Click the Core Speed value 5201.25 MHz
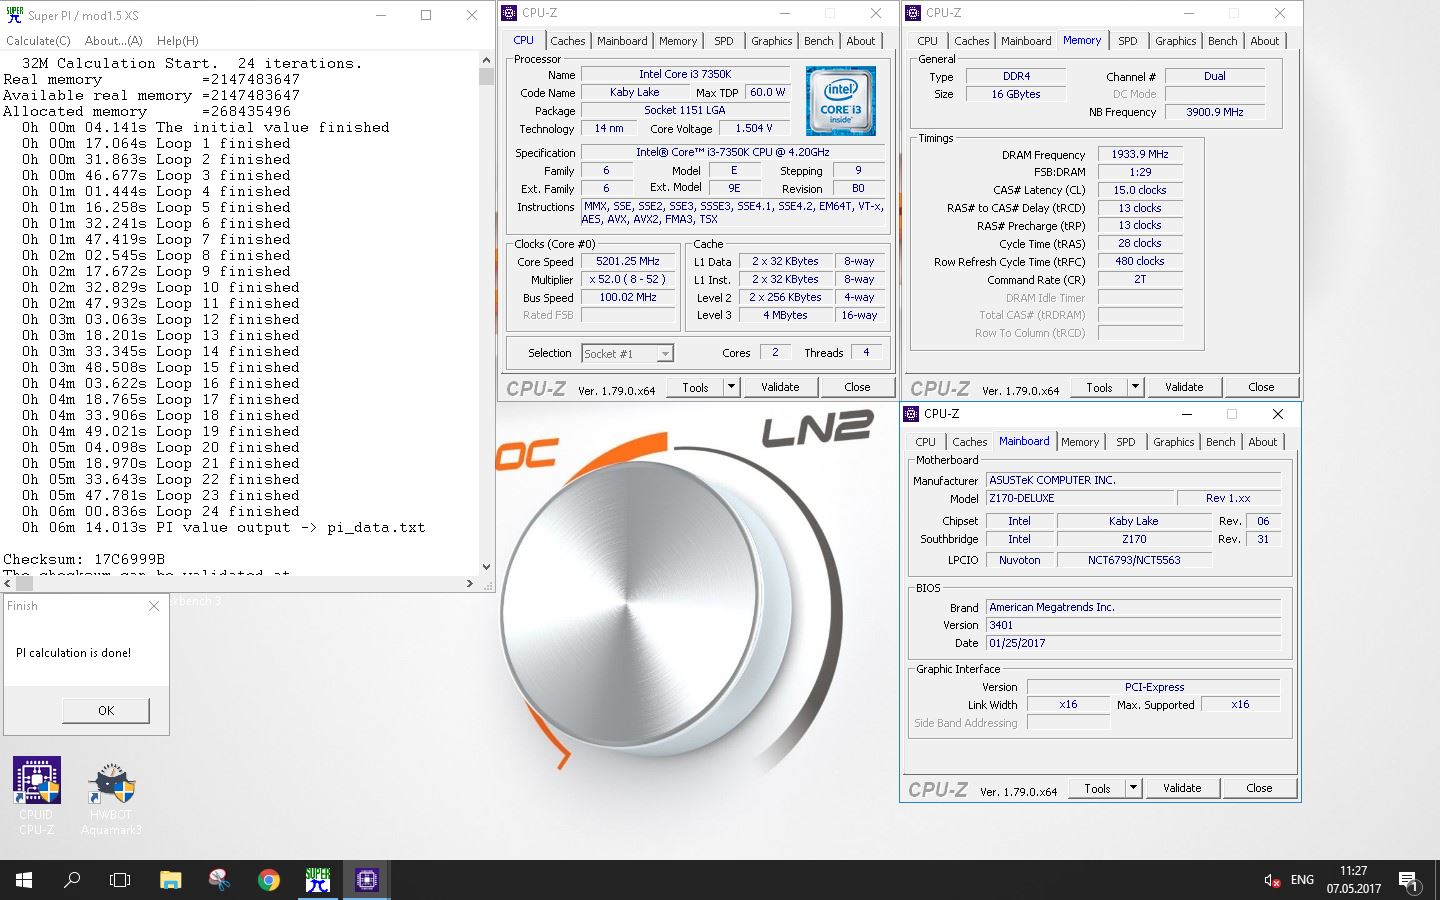Viewport: 1440px width, 900px height. coord(628,262)
